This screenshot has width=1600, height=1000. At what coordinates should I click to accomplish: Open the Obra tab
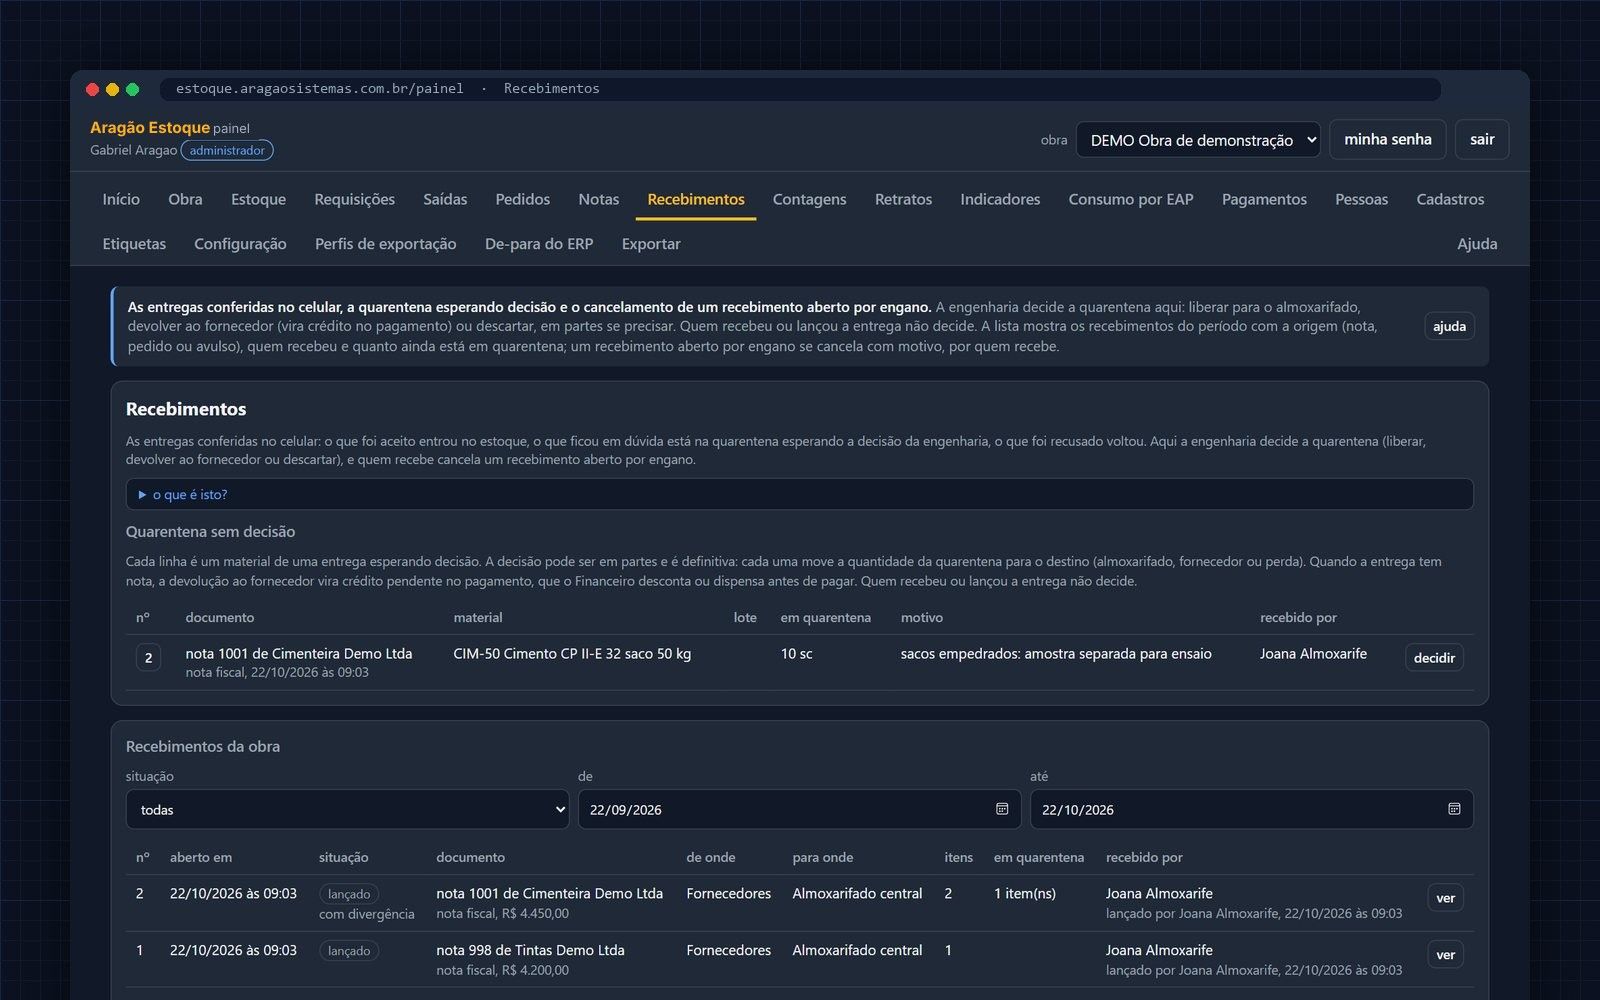(185, 199)
